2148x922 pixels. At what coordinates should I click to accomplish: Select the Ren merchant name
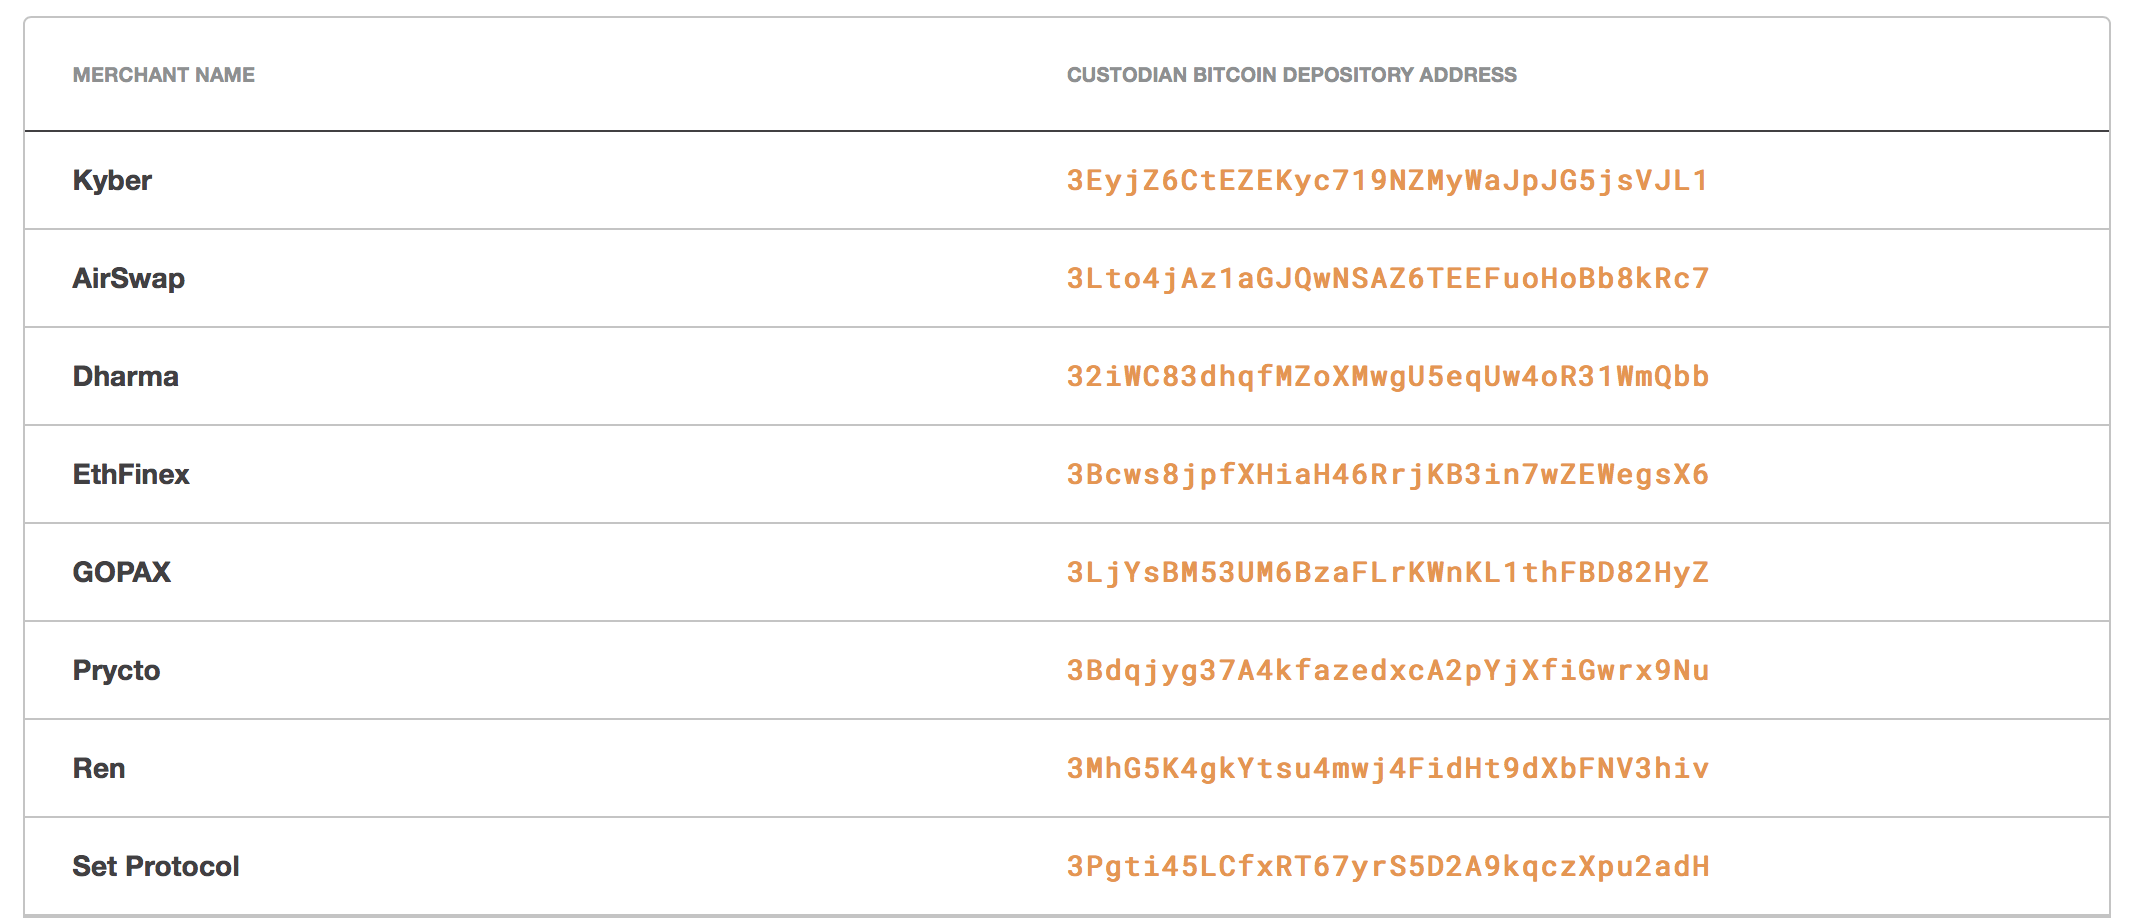coord(99,768)
